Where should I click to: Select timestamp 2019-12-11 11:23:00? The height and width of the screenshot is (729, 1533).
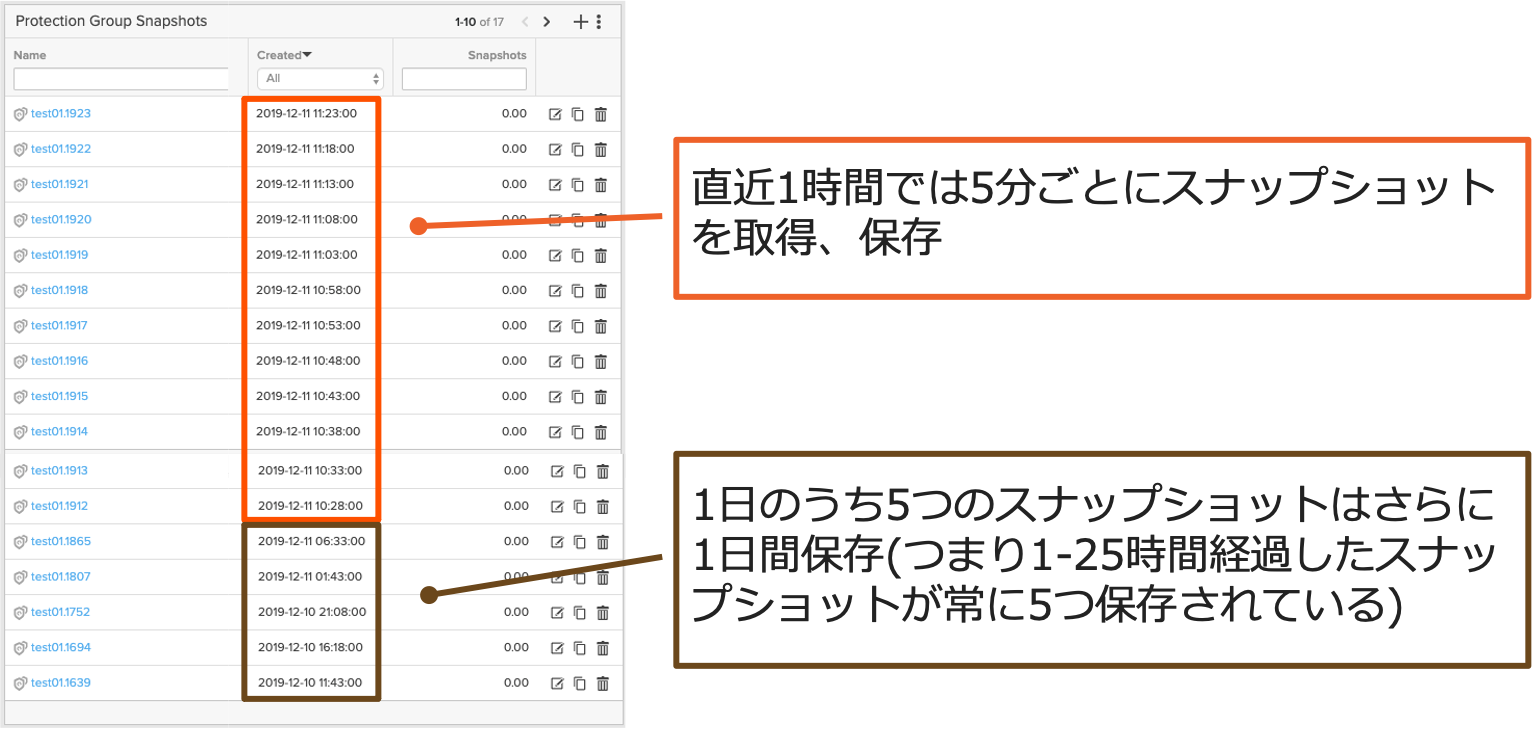[306, 114]
